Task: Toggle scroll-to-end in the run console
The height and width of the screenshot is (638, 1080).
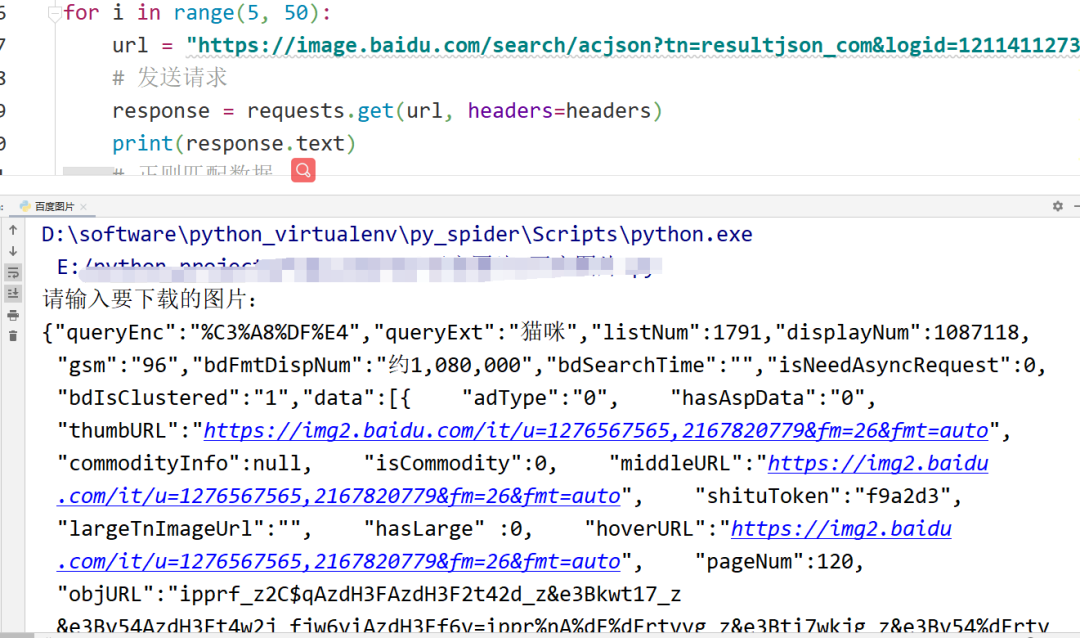Action: 13,294
